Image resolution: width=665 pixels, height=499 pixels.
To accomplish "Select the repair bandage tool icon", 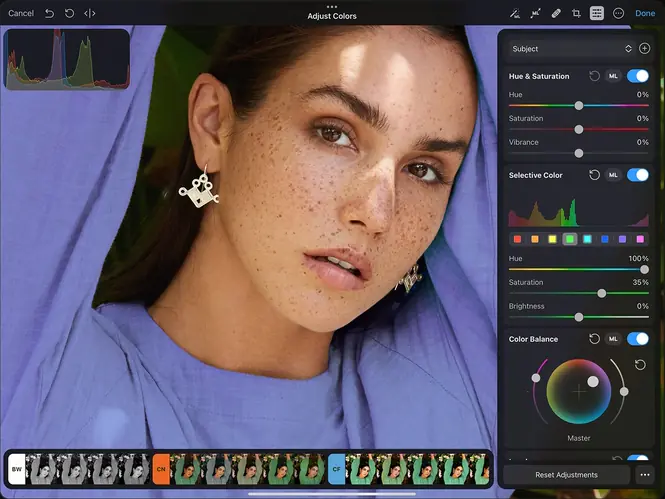I will pos(556,14).
